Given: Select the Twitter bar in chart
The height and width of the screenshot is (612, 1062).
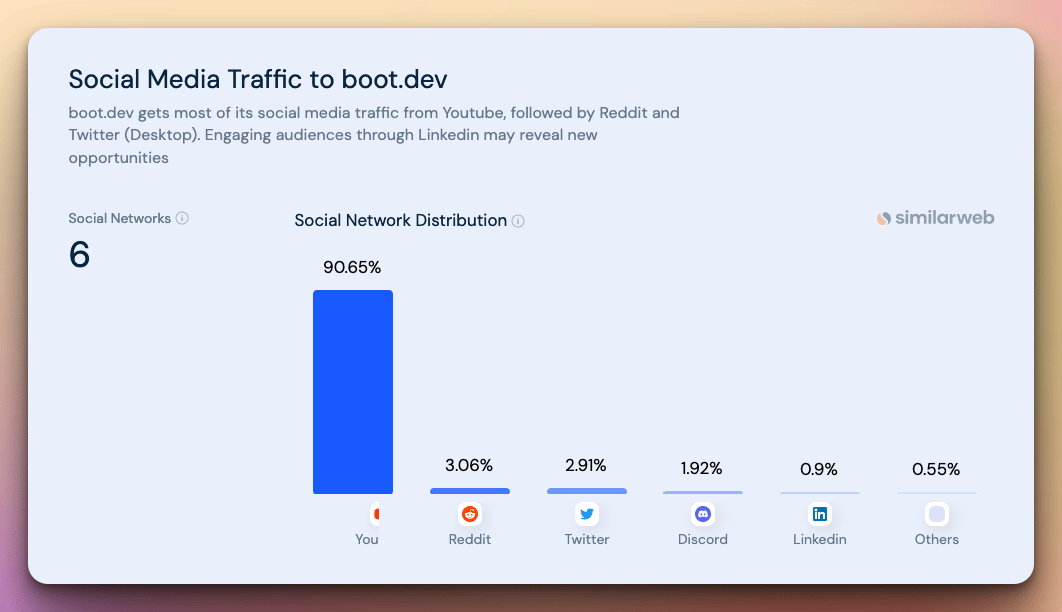Looking at the screenshot, I should click(x=587, y=491).
